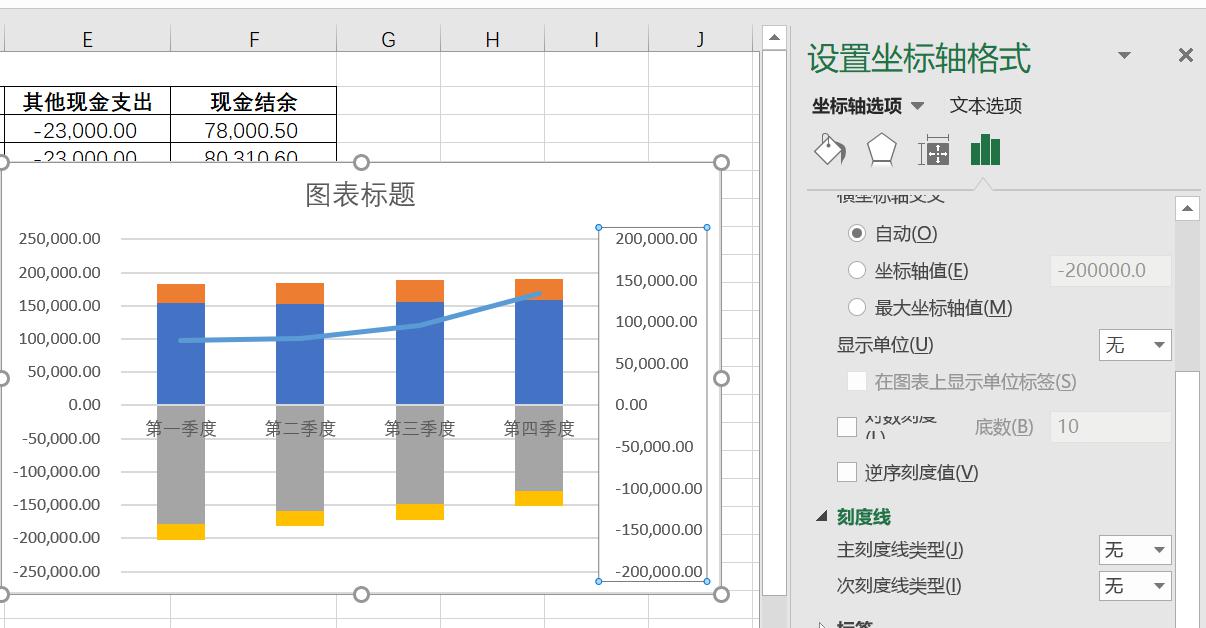
Task: Open the 主刻度线类型(J) dropdown
Action: click(1135, 550)
